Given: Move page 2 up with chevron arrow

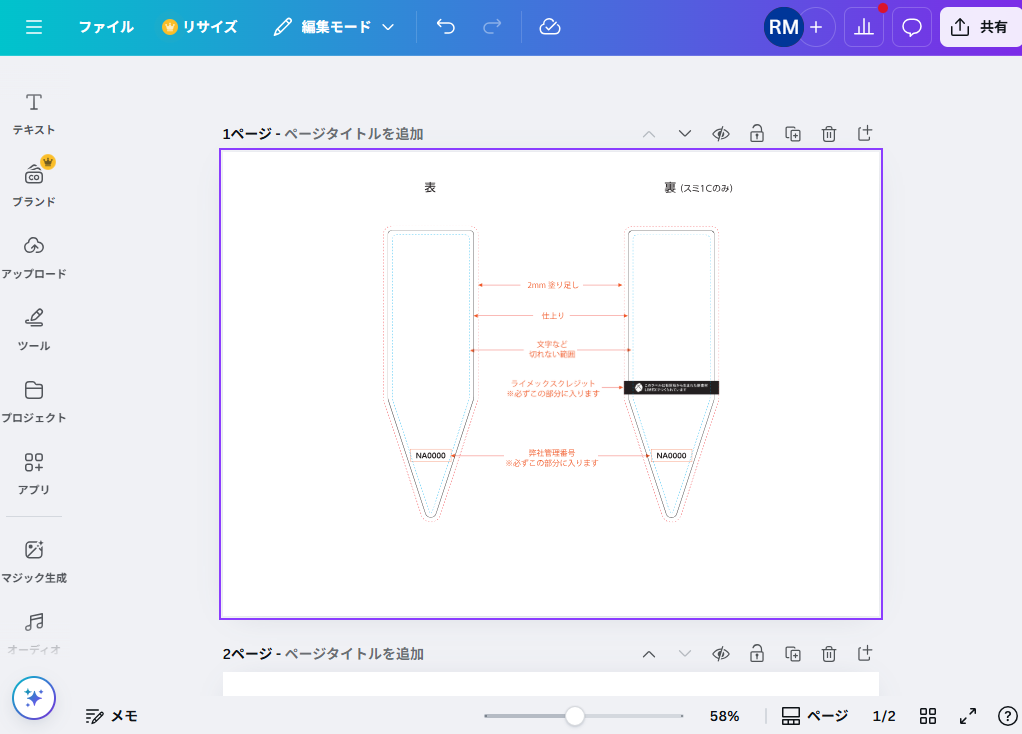Looking at the screenshot, I should (649, 654).
